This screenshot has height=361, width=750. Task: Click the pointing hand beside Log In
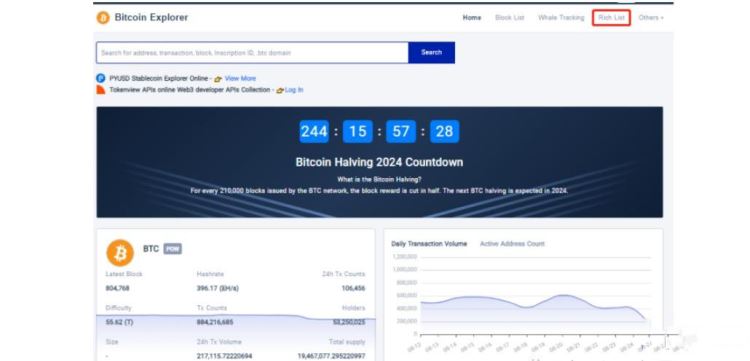click(280, 90)
